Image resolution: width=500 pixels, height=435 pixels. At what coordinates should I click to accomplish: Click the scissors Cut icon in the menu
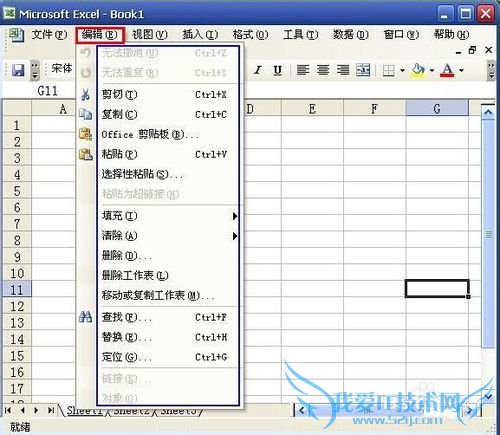tap(85, 95)
